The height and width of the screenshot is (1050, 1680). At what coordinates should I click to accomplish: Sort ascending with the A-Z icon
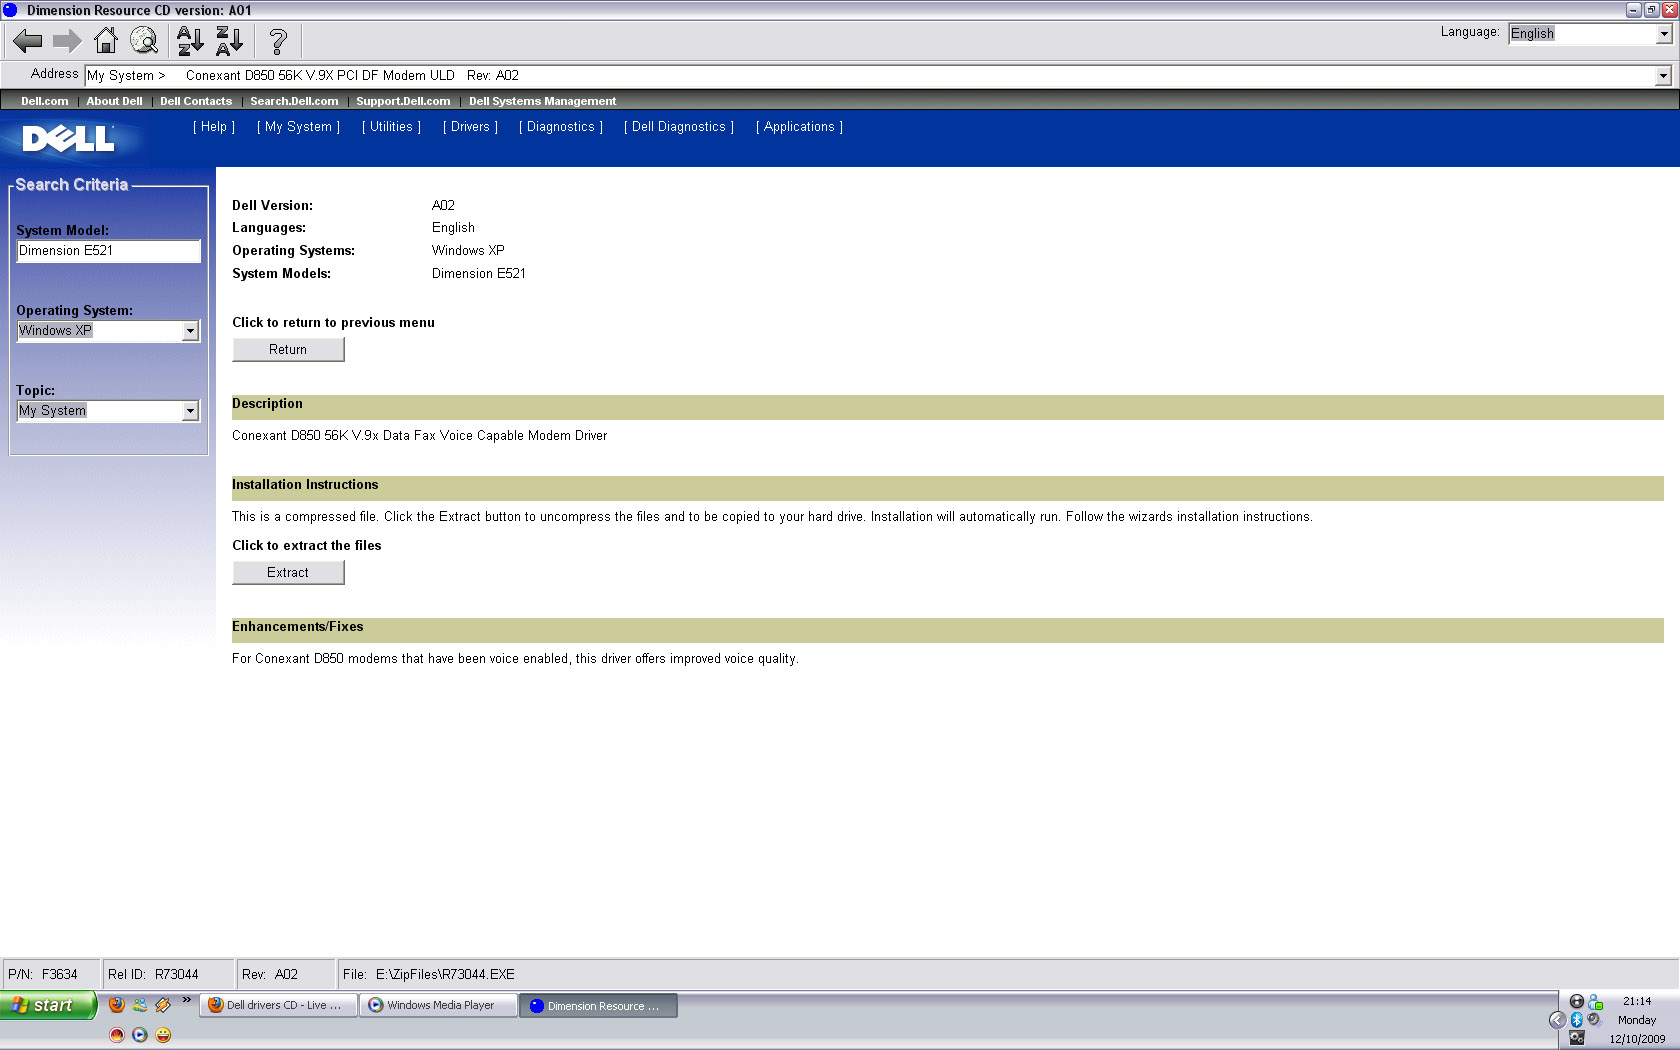(190, 41)
